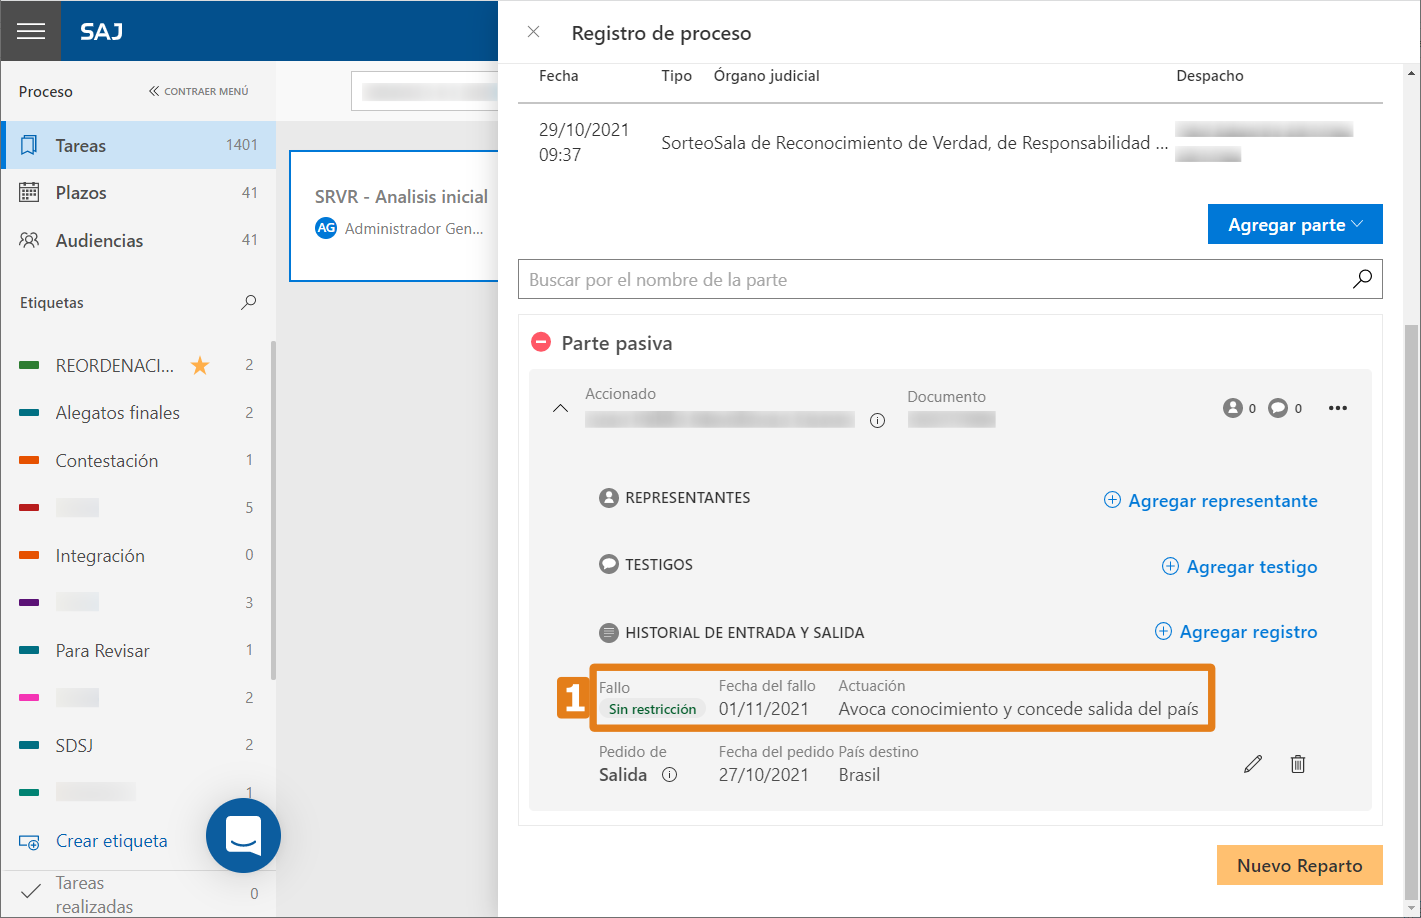Screen dimensions: 1421x918
Task: Click the 01/11/2021 fallo date
Action: (x=763, y=709)
